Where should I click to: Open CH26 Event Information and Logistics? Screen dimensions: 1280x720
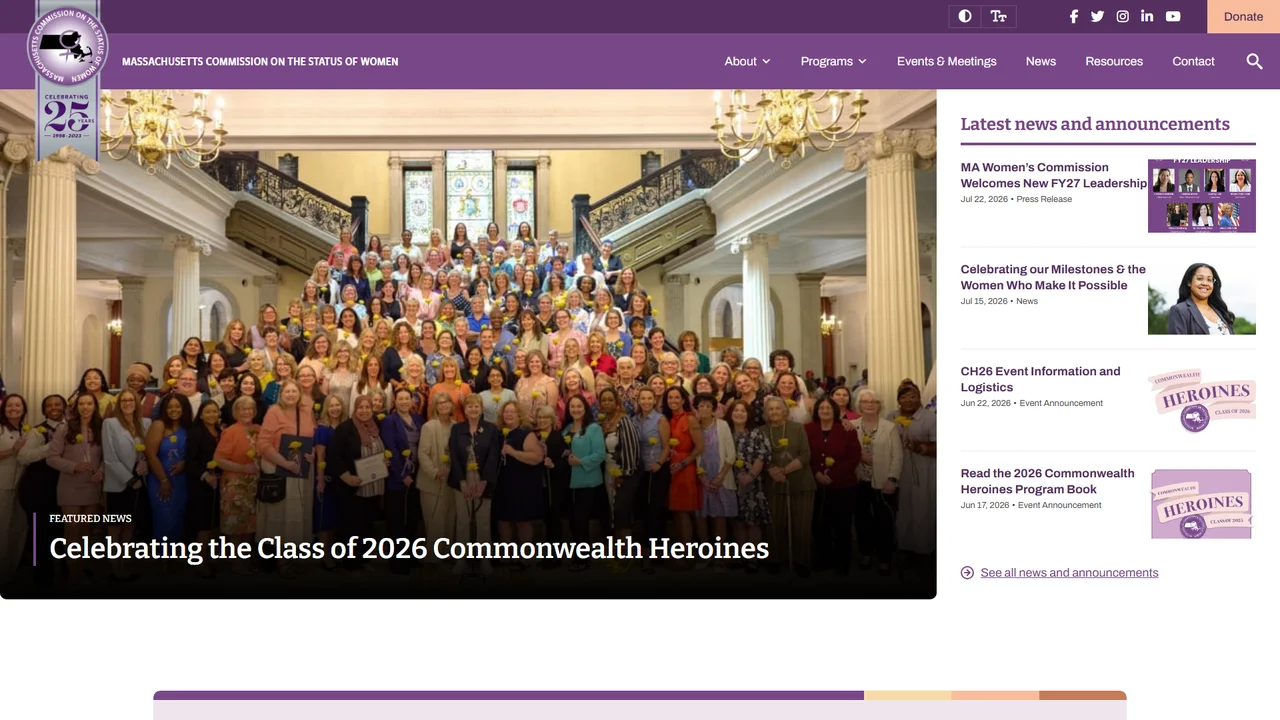point(1040,379)
